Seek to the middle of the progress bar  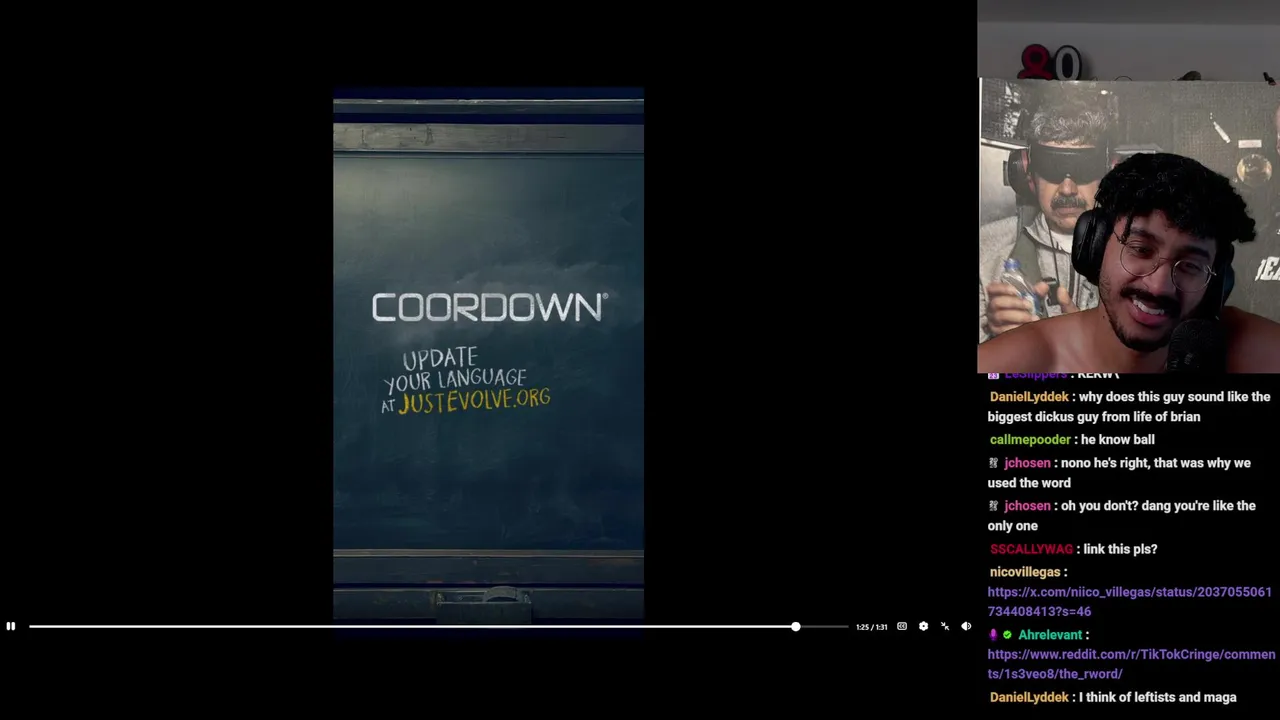coord(439,627)
